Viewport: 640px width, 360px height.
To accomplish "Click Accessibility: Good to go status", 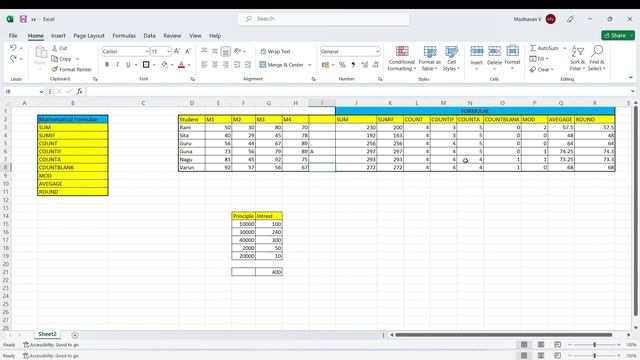I will click(51, 345).
